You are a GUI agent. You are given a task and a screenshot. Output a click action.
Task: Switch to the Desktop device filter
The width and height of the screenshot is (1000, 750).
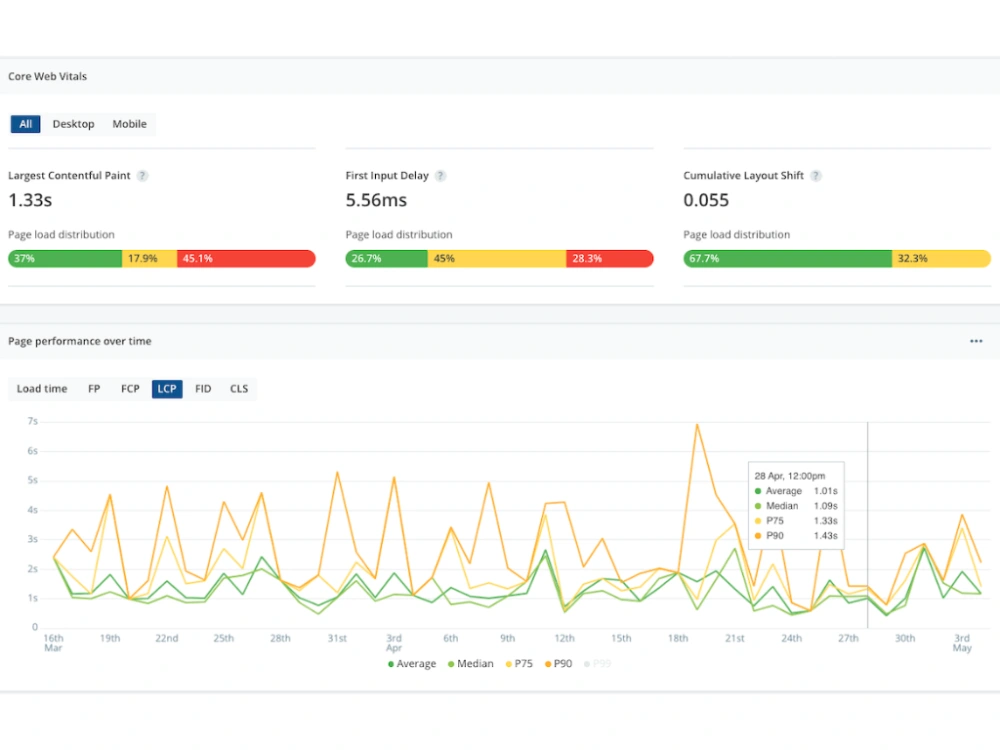point(73,124)
